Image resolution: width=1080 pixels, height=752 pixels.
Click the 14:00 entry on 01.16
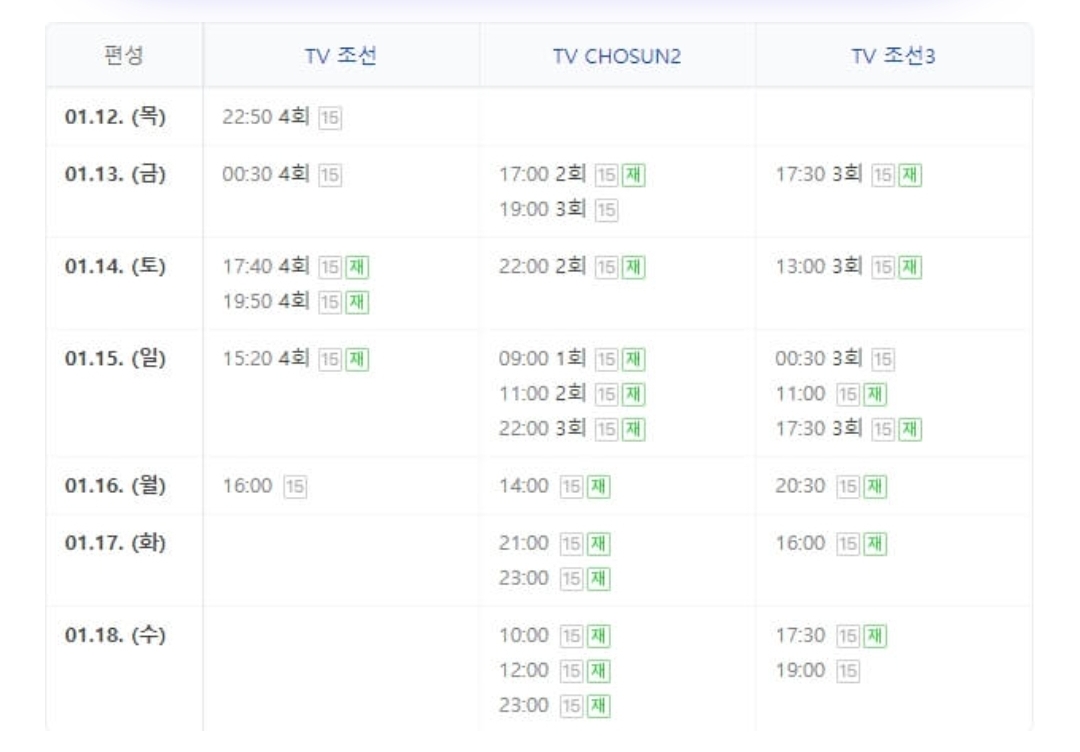click(523, 486)
